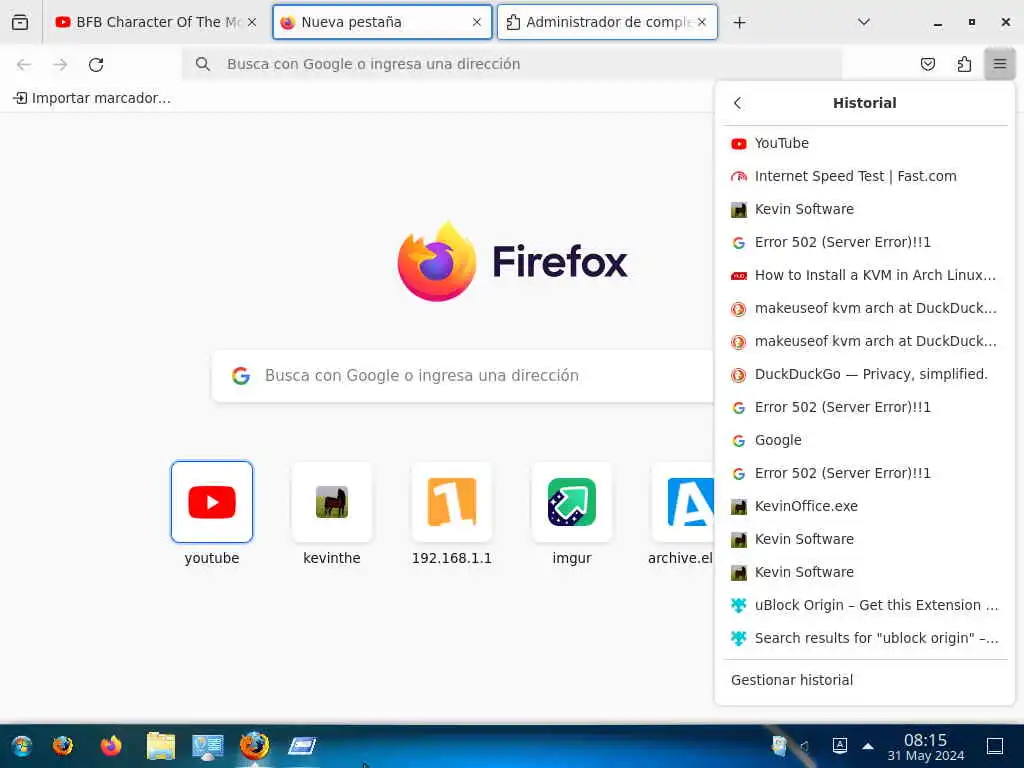Click the volume tray icon
This screenshot has width=1024, height=768.
click(x=805, y=746)
